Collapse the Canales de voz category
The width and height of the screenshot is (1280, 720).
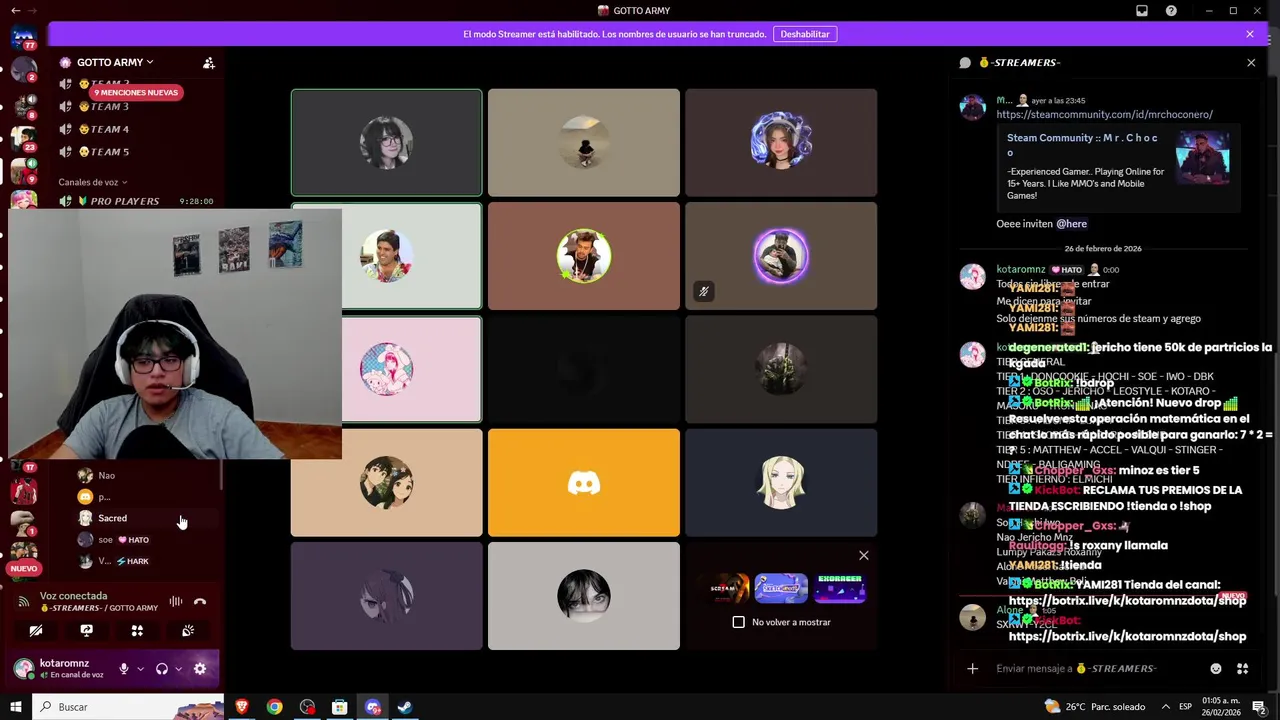(93, 182)
